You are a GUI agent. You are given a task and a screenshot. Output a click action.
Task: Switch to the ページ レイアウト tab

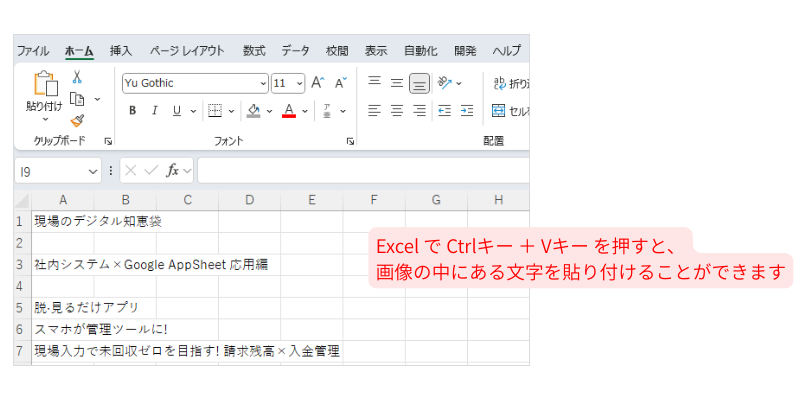click(187, 51)
